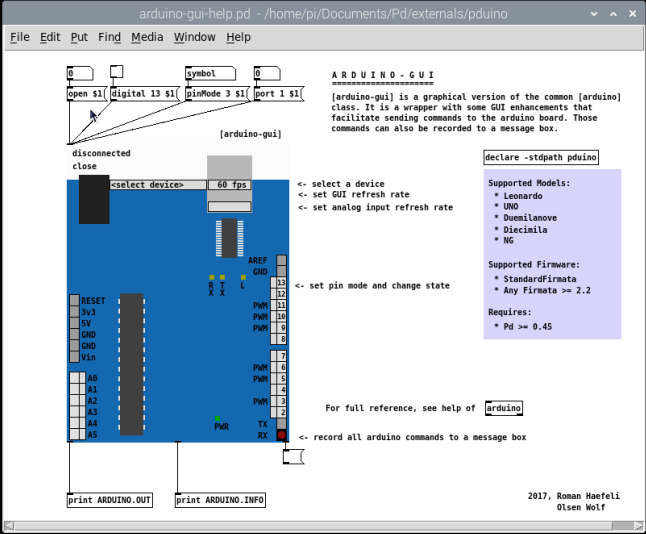Image resolution: width=646 pixels, height=534 pixels.
Task: Click the arduino help object link
Action: point(503,408)
